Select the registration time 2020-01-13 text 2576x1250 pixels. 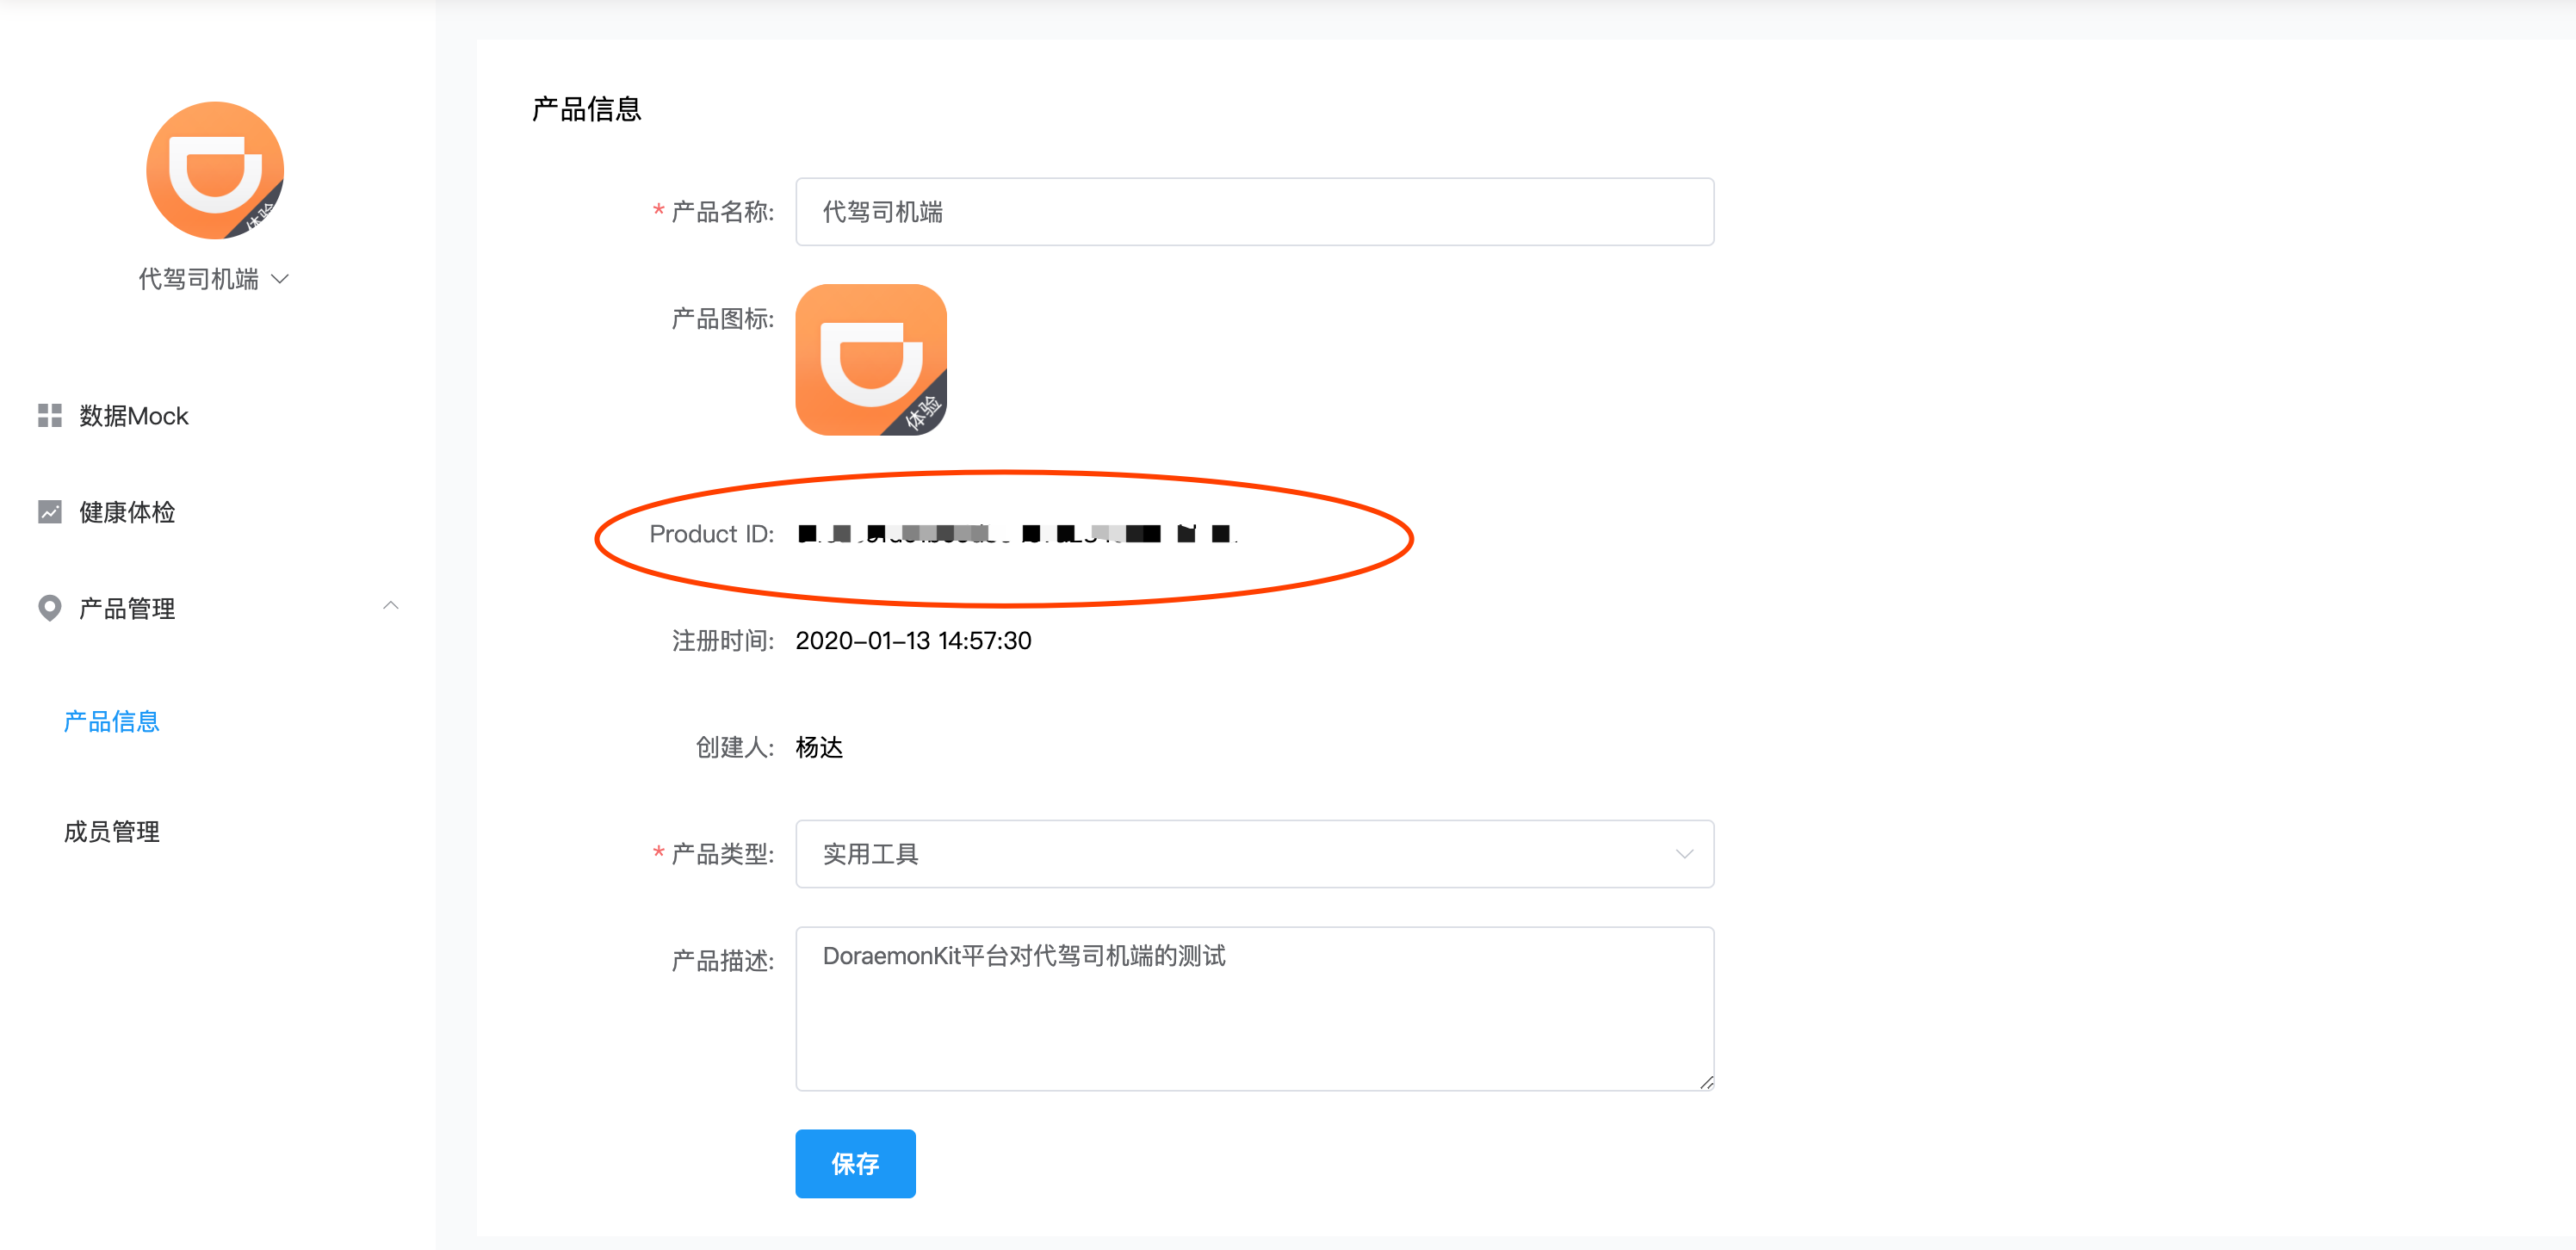pos(912,640)
